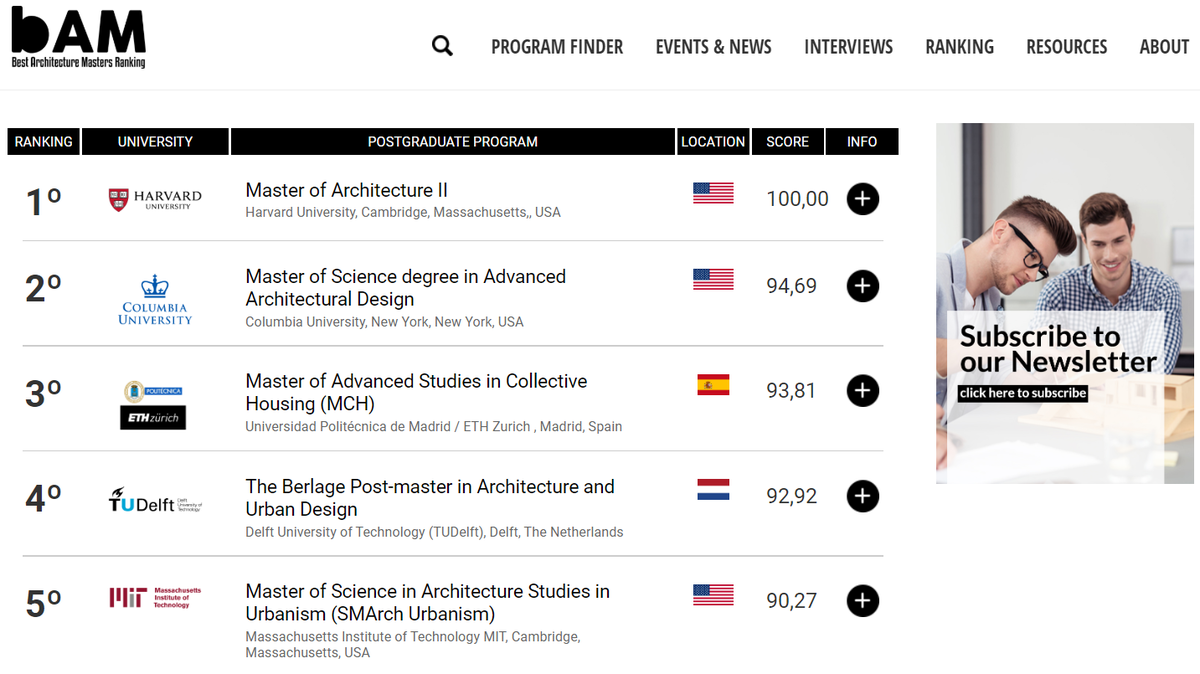Click the score value 93,81

[791, 391]
